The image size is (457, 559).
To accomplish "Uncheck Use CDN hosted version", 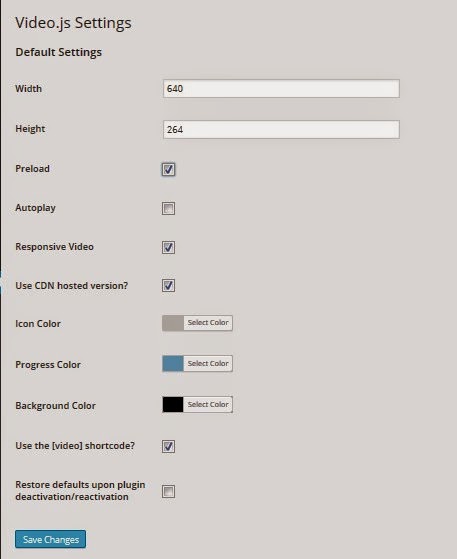I will (168, 286).
